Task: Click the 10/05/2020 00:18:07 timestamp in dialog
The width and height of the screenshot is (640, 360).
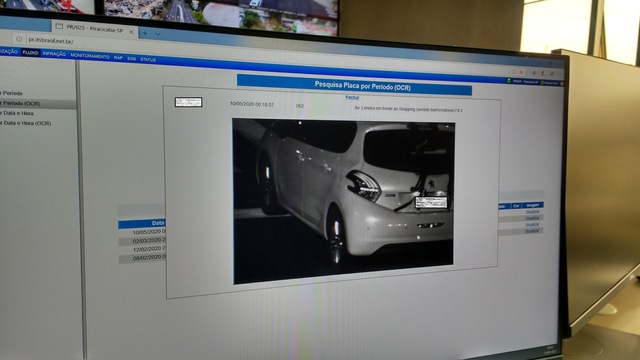Action: pyautogui.click(x=252, y=104)
